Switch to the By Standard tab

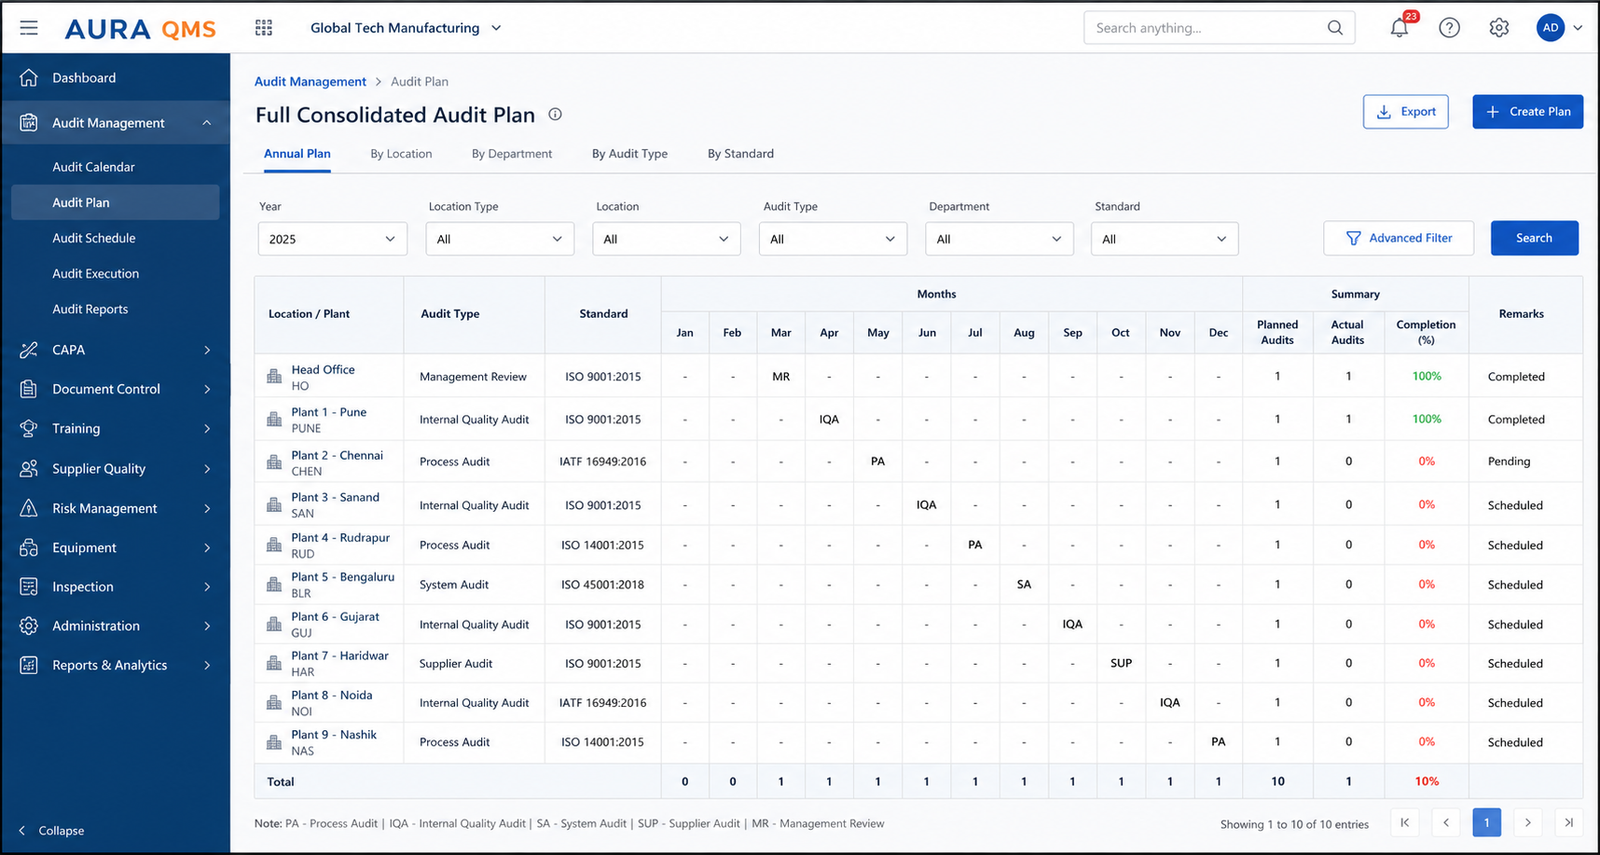tap(741, 154)
